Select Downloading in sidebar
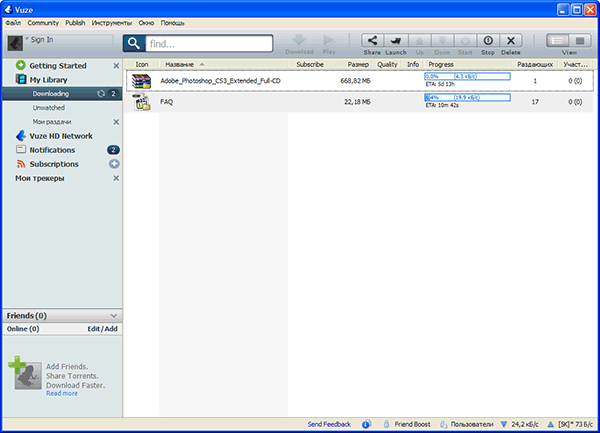The image size is (600, 433). click(x=62, y=94)
